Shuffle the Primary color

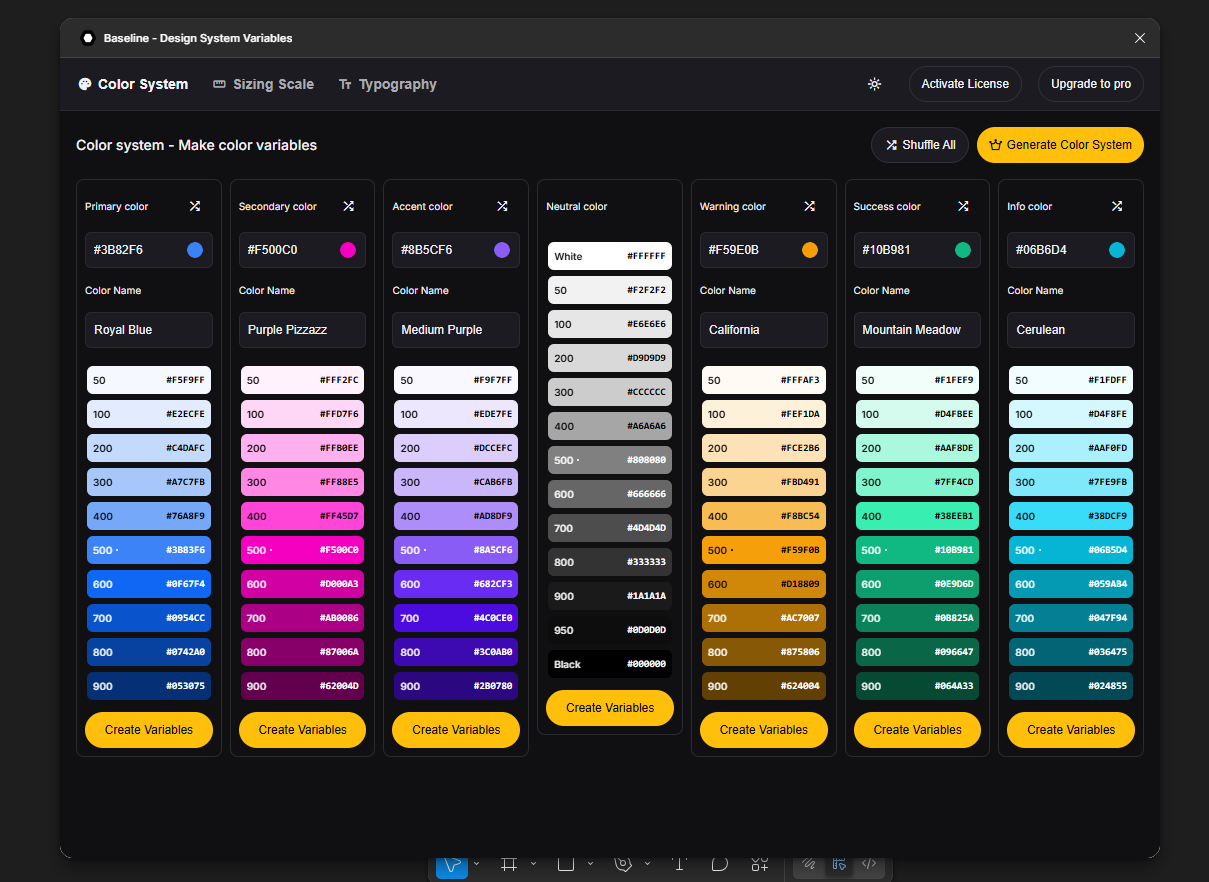pyautogui.click(x=195, y=206)
